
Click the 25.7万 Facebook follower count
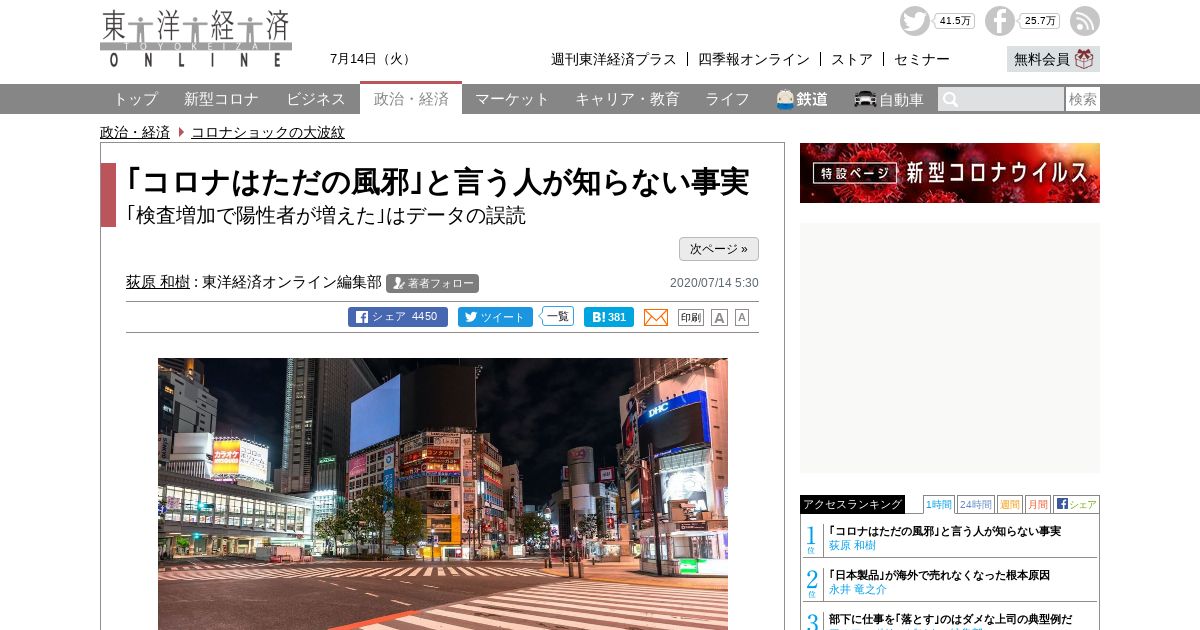coord(1040,21)
